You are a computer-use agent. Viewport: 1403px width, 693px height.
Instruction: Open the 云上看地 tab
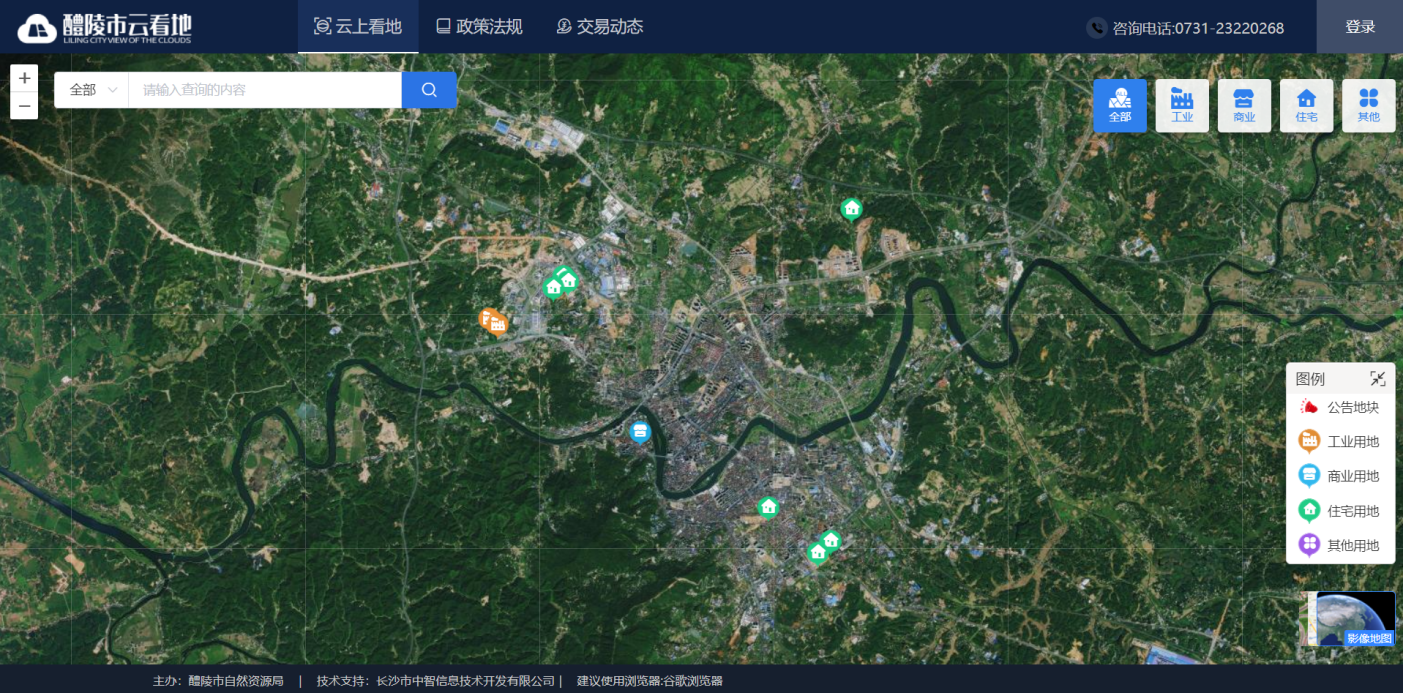point(358,27)
